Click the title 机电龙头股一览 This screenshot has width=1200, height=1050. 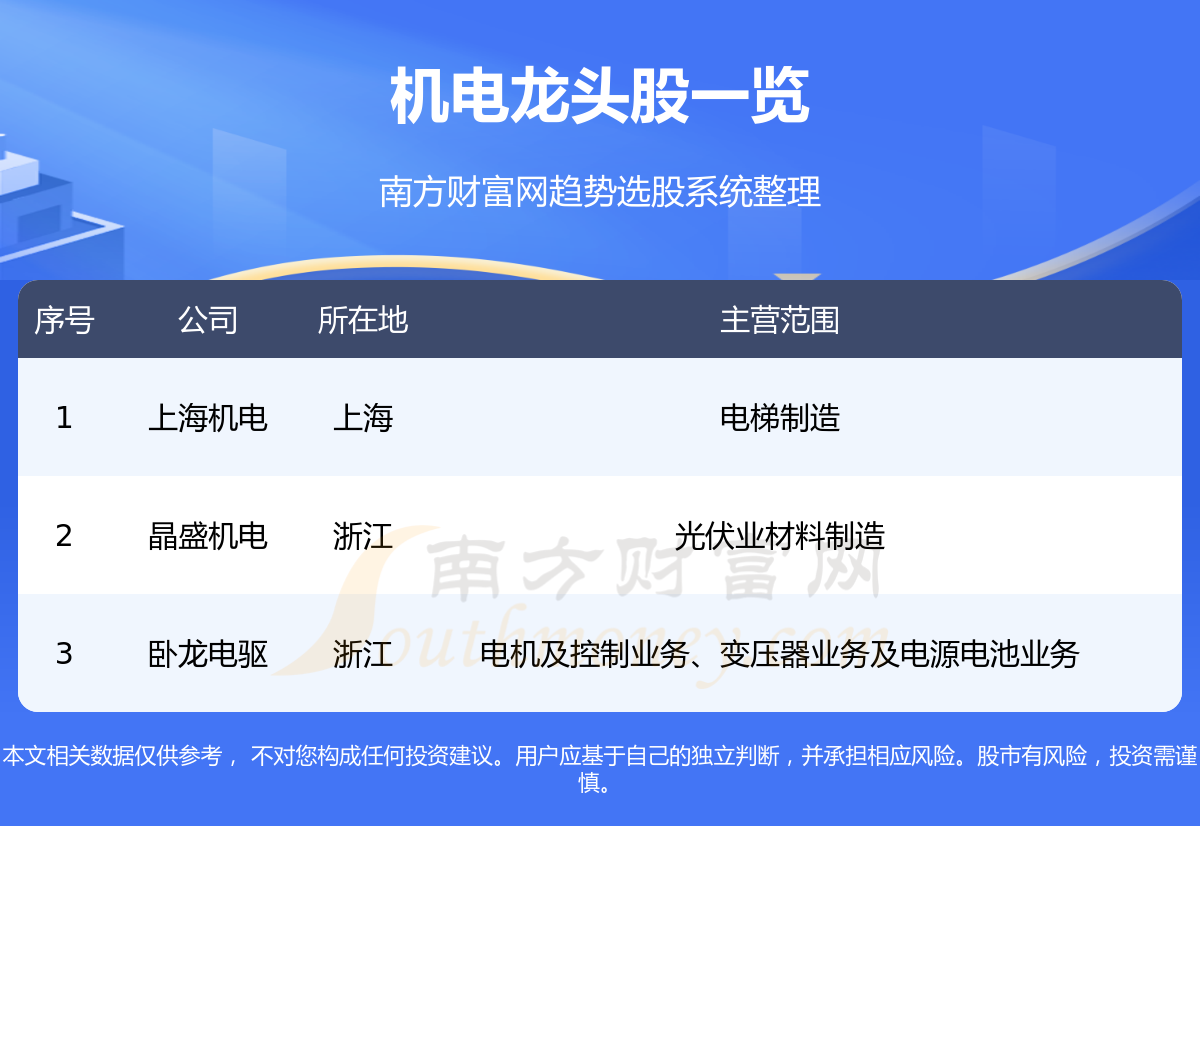[600, 97]
